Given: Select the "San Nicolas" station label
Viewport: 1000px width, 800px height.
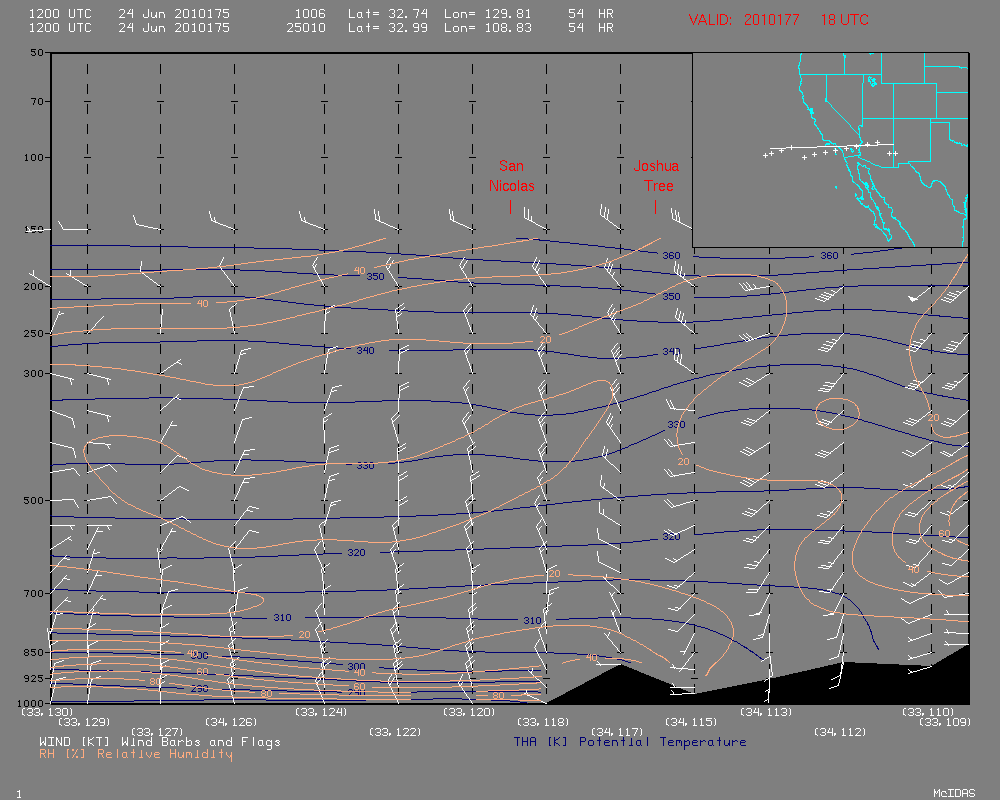Looking at the screenshot, I should (x=511, y=176).
